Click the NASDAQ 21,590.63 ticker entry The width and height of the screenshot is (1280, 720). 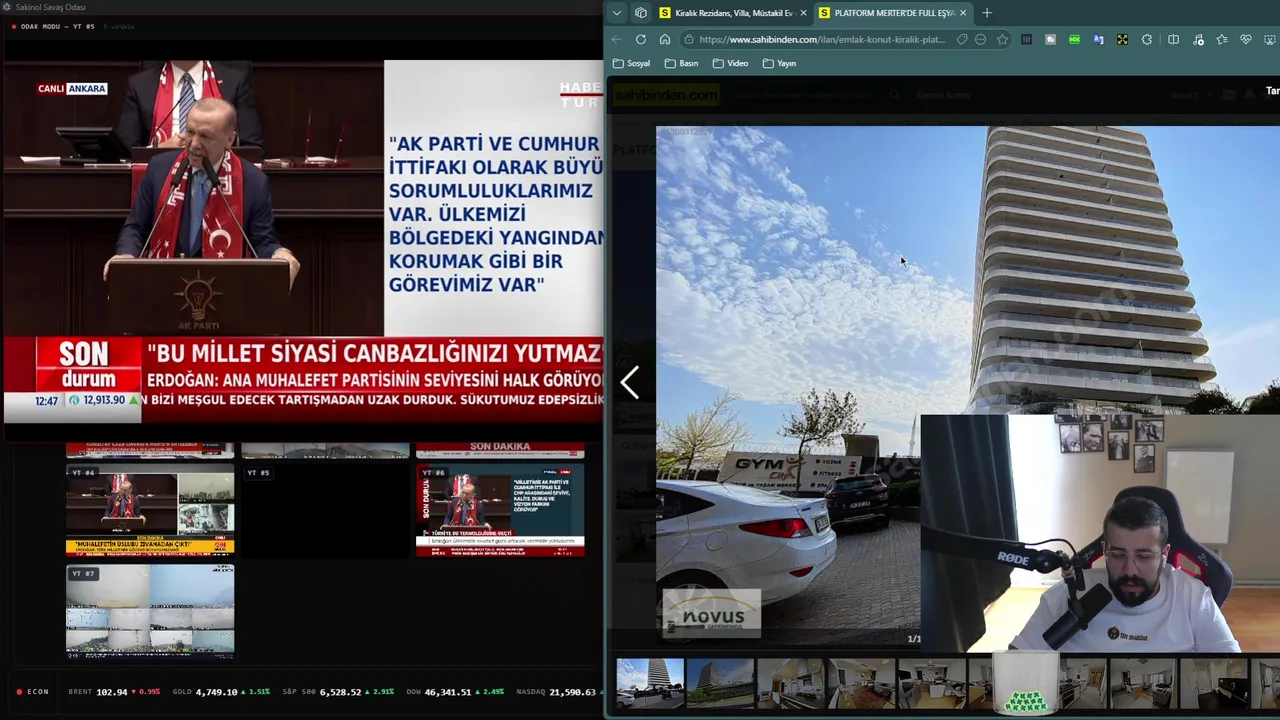coord(558,692)
